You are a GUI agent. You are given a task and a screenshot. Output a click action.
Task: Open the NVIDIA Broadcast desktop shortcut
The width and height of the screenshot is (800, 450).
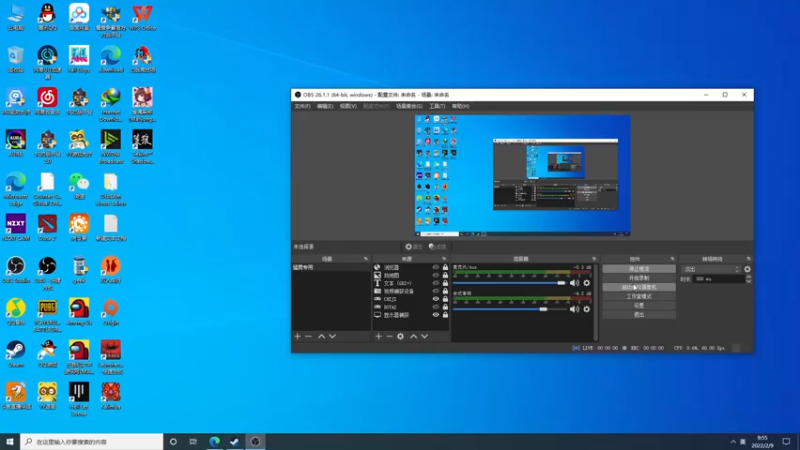click(x=111, y=146)
